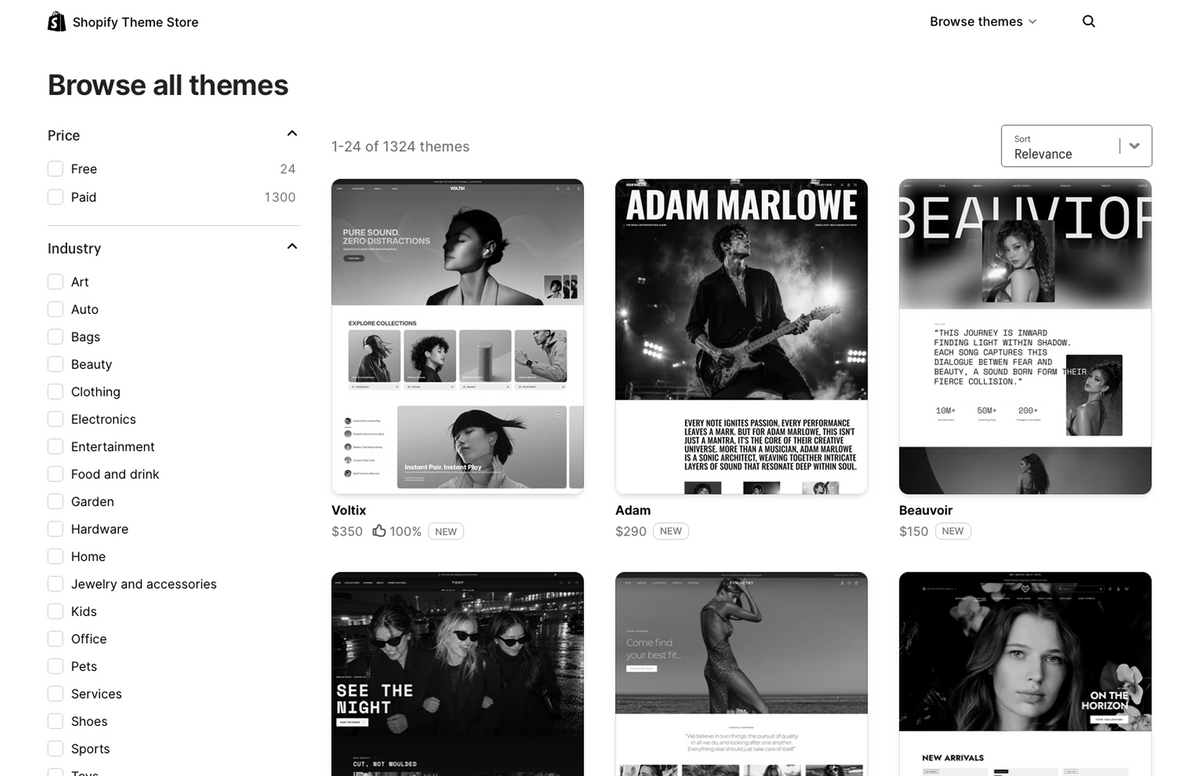The height and width of the screenshot is (776, 1200).
Task: Toggle the Hardware checkbox
Action: [x=56, y=529]
